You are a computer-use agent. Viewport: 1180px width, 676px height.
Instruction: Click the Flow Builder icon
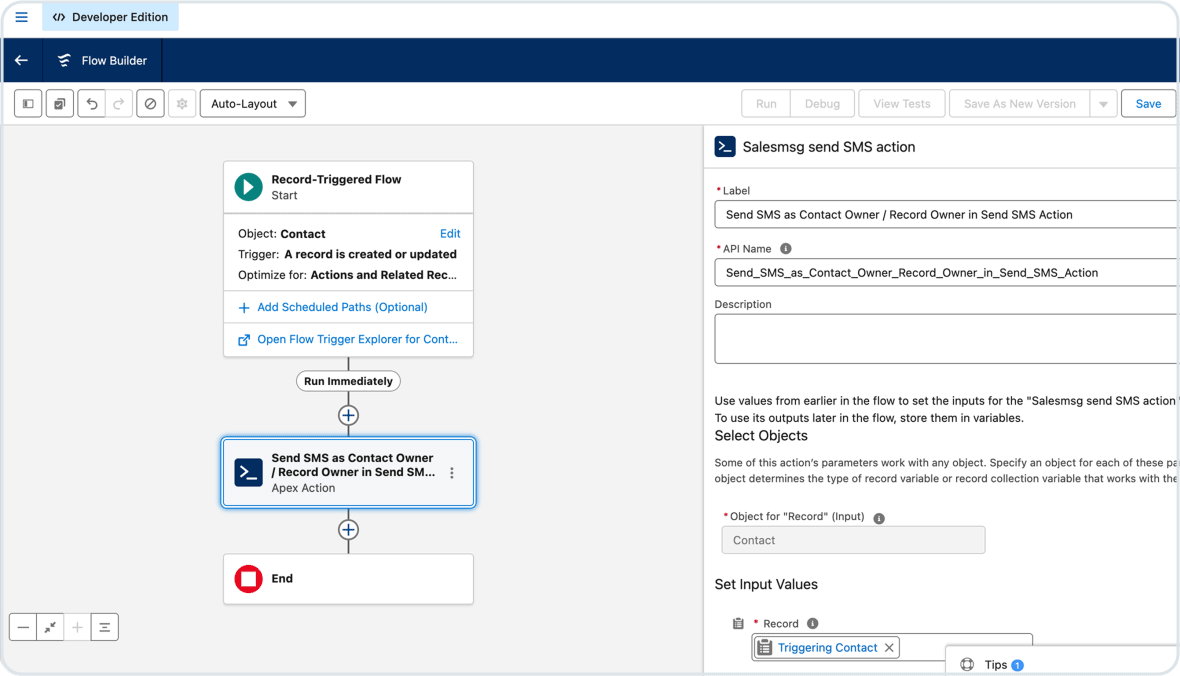(64, 60)
